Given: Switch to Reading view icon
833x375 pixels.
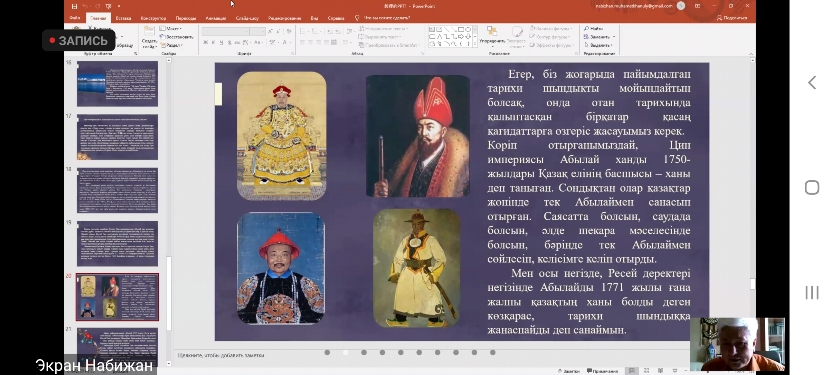Looking at the screenshot, I should tap(660, 371).
